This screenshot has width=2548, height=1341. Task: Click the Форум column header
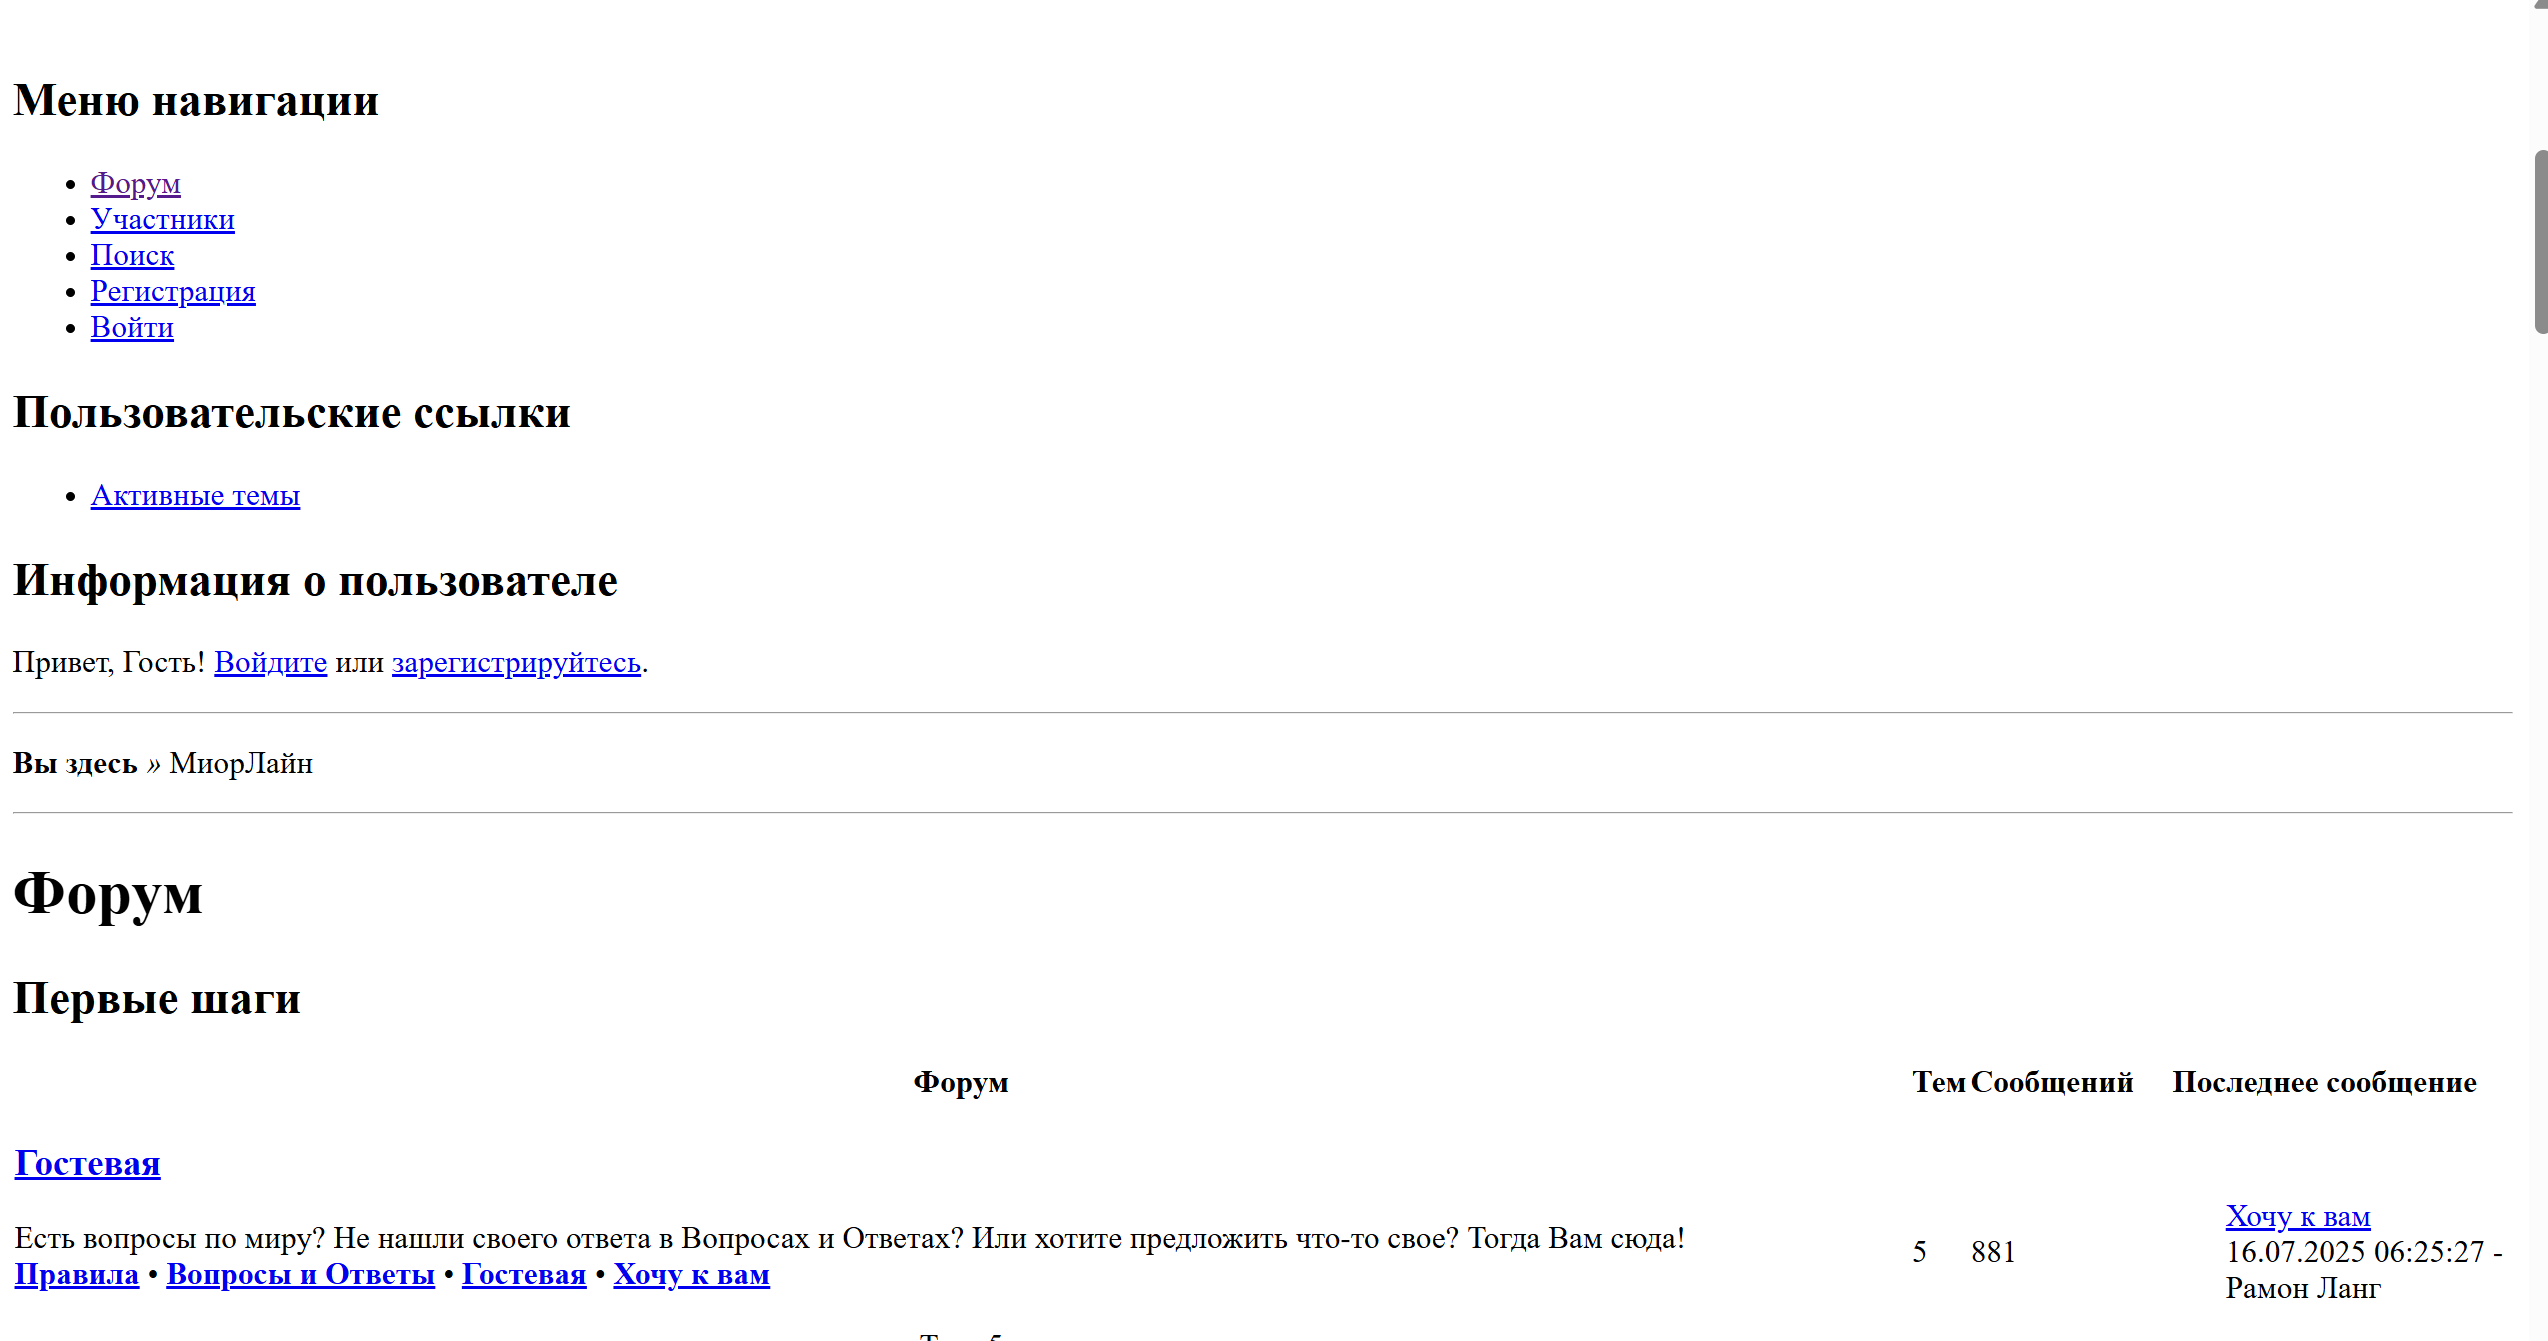[x=960, y=1083]
